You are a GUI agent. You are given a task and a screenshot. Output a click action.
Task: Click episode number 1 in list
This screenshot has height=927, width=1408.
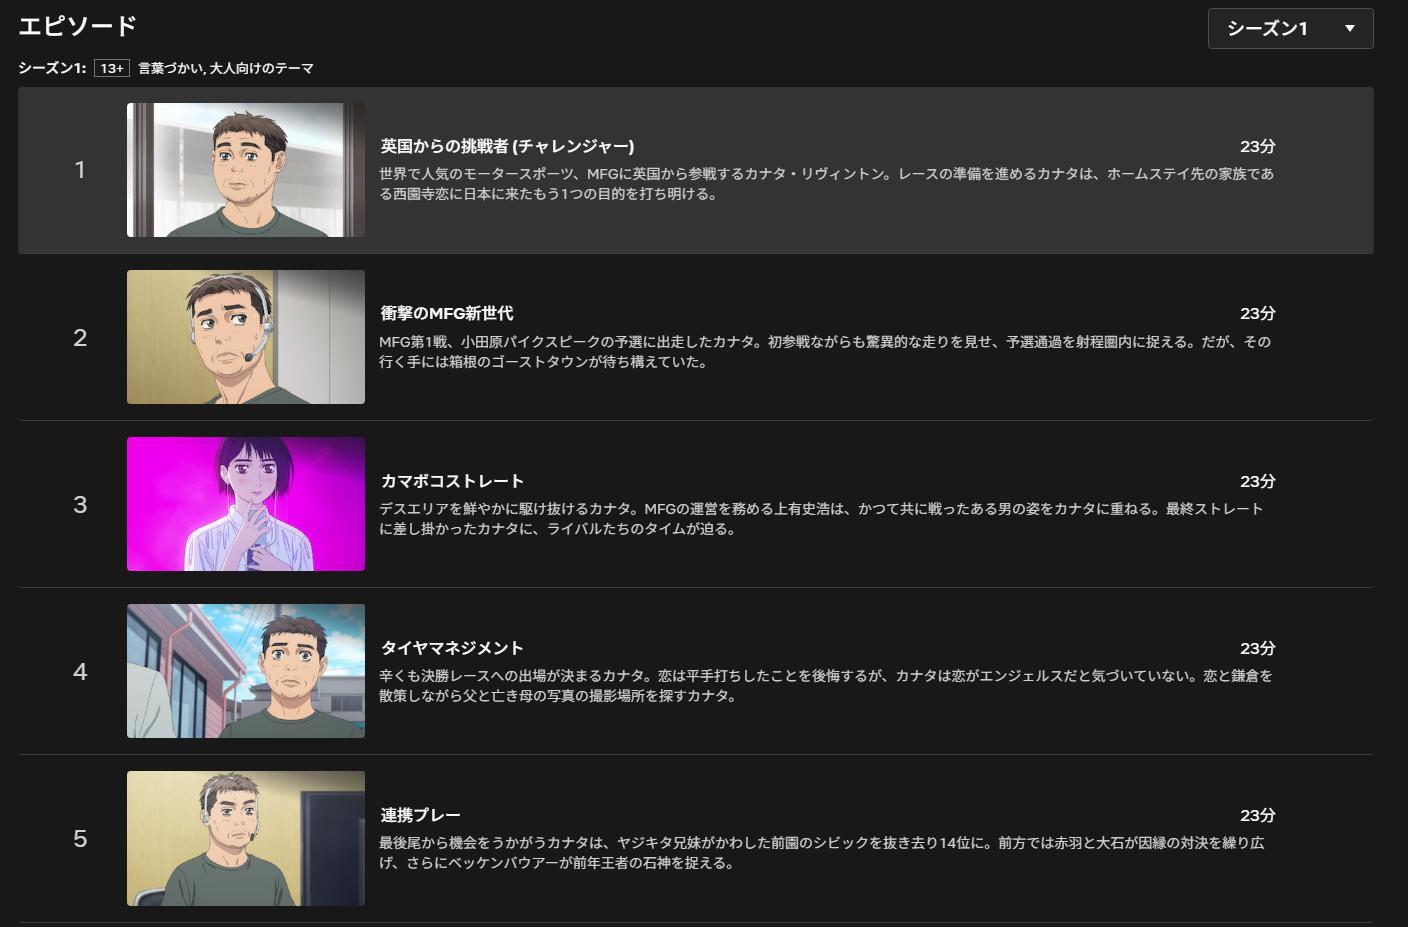80,170
